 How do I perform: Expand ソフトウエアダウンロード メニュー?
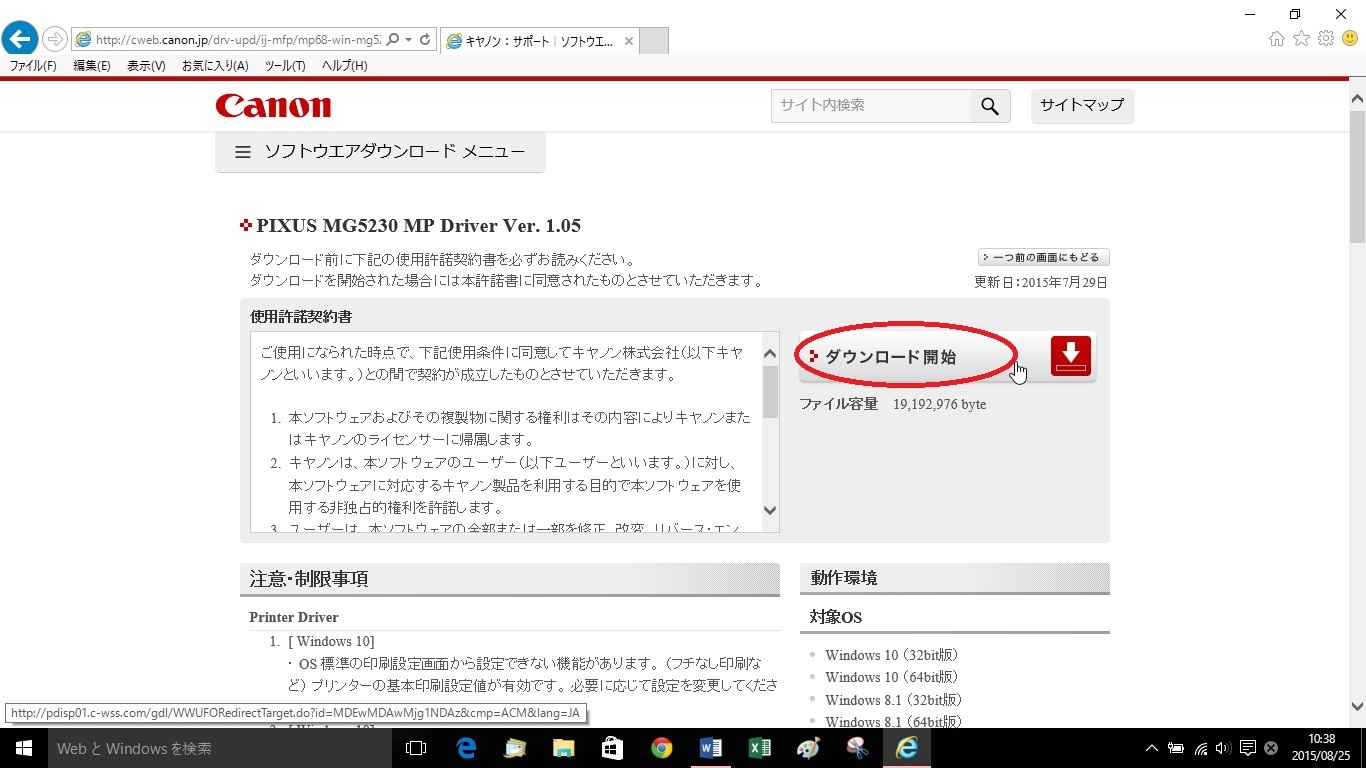point(380,152)
